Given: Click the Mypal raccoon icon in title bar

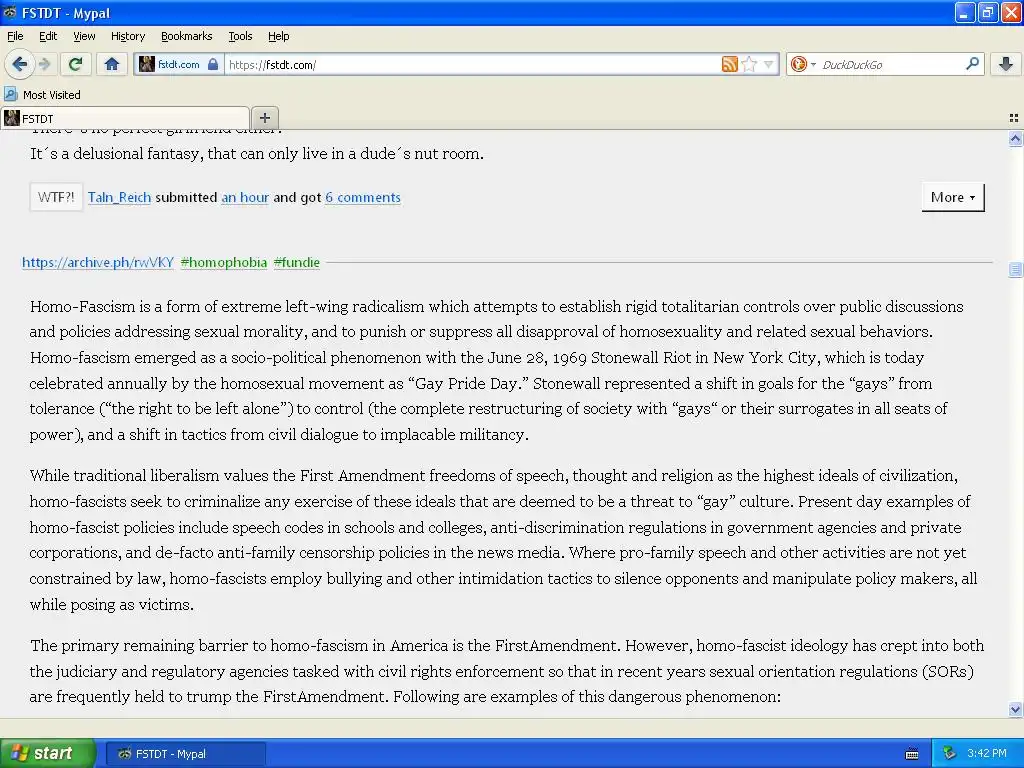Looking at the screenshot, I should pyautogui.click(x=10, y=12).
